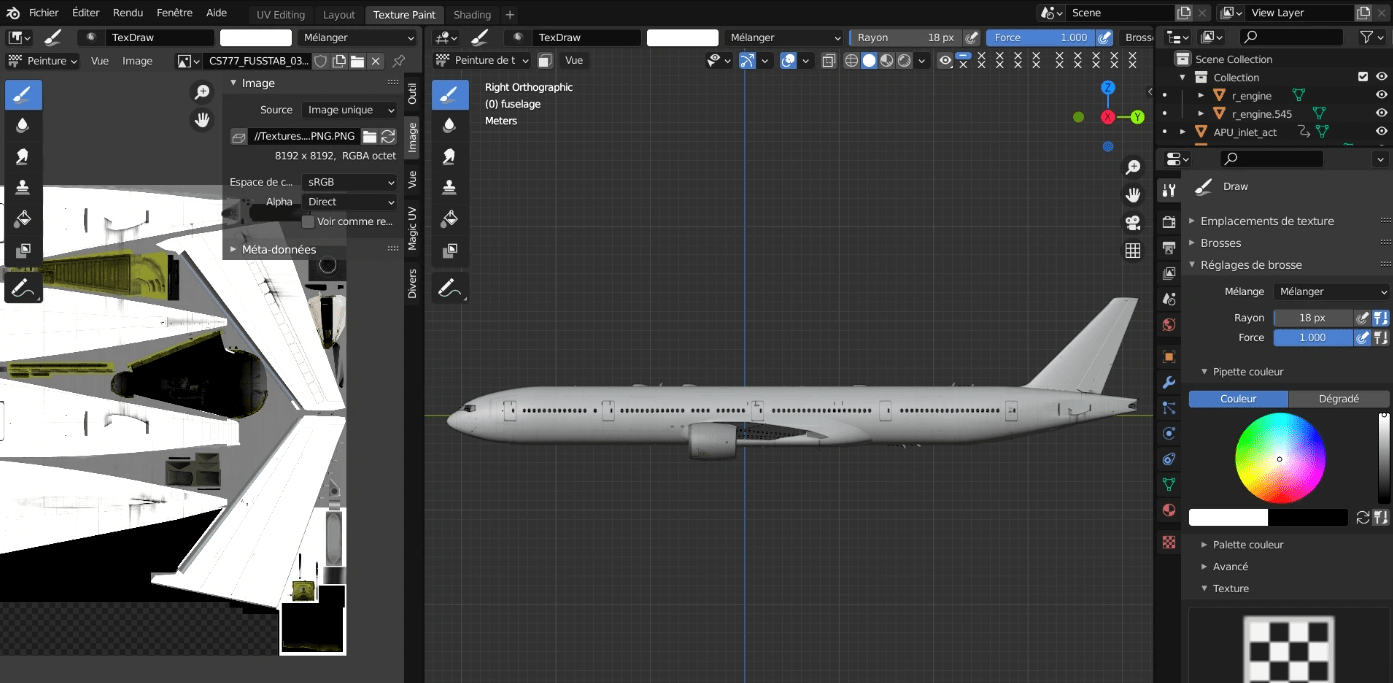Toggle visibility of APU_inlet_act object
Image resolution: width=1393 pixels, height=683 pixels.
click(x=1381, y=132)
